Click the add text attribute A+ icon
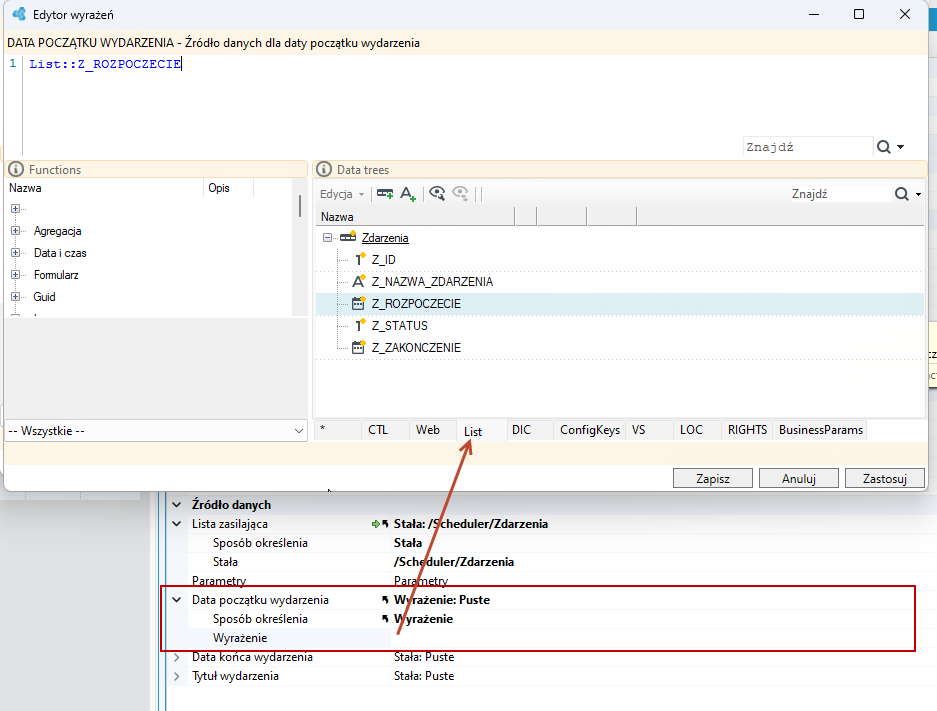This screenshot has height=711, width=937. click(408, 194)
